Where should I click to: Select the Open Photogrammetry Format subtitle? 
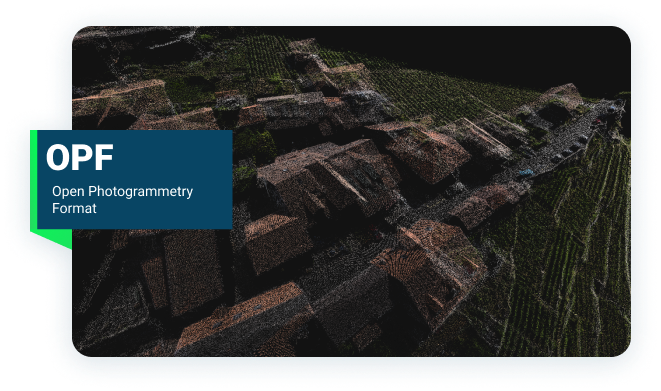122,200
